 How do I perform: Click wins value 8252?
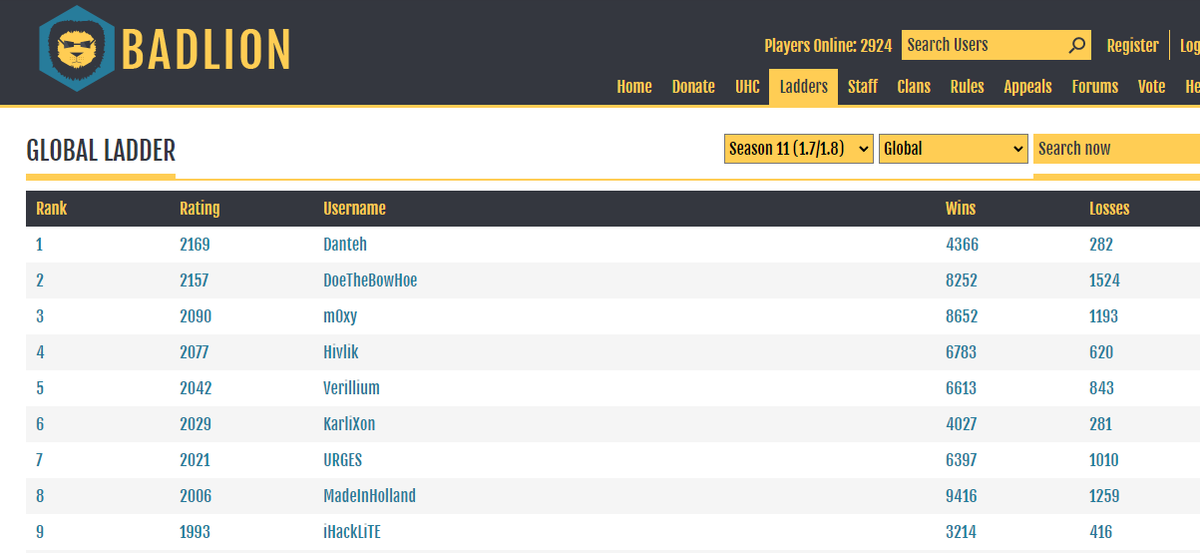point(961,280)
